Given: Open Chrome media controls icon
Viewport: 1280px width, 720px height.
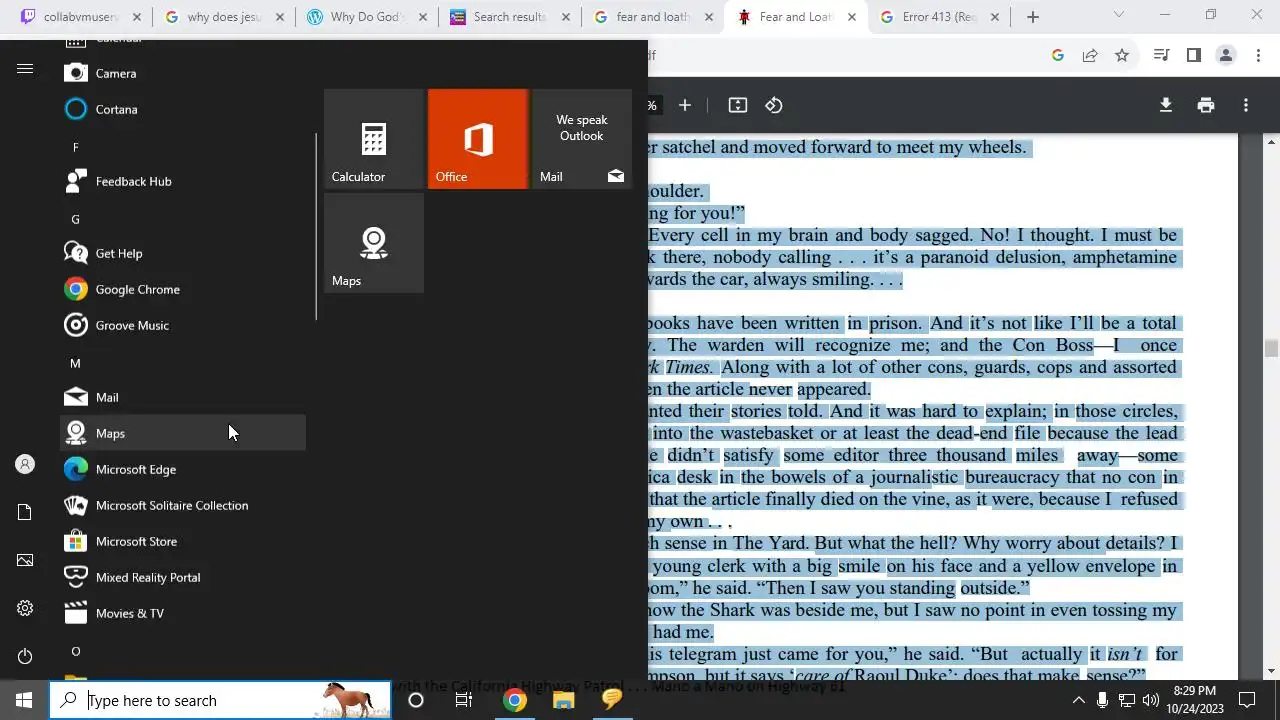Looking at the screenshot, I should (x=1161, y=56).
